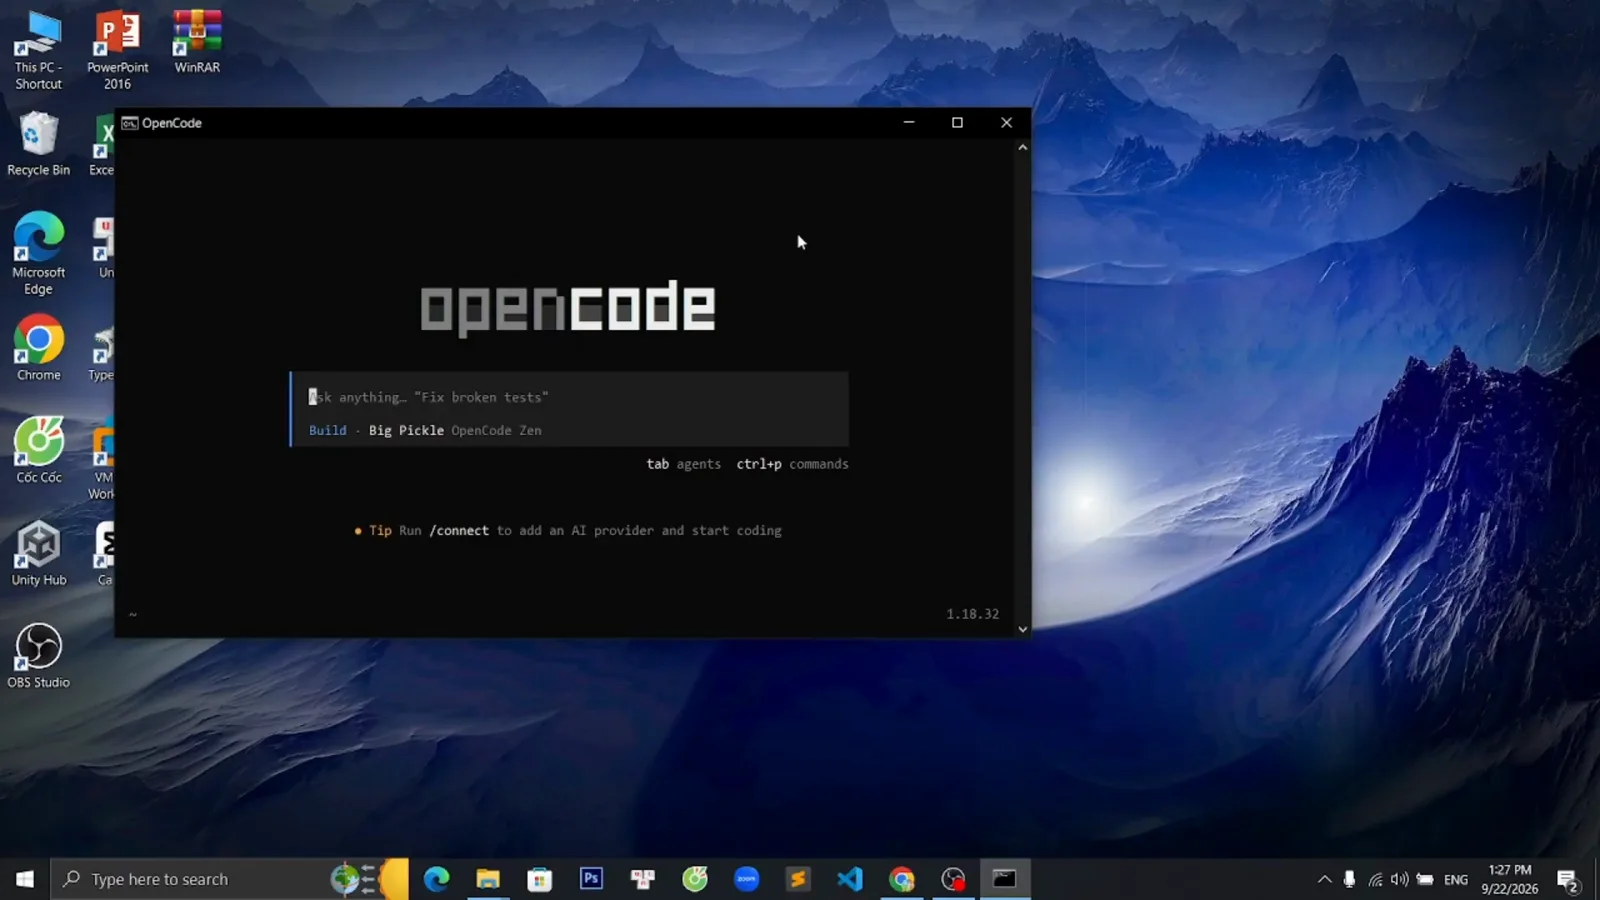Select This PC Shortcut desktop icon
This screenshot has height=900, width=1600.
pyautogui.click(x=38, y=51)
